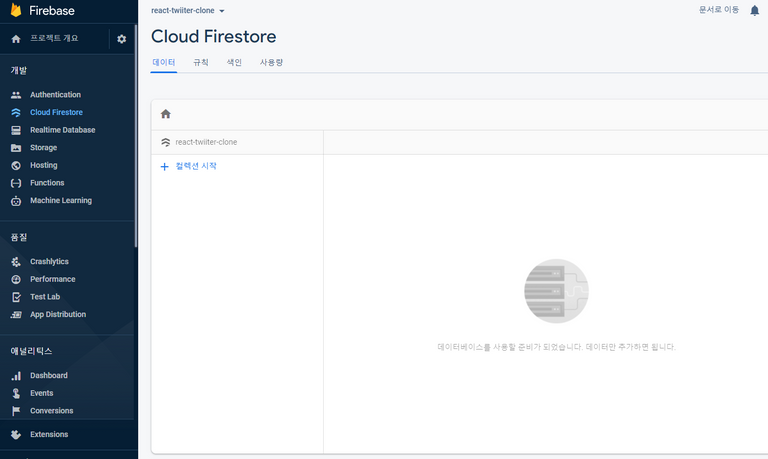Click the 애널리틱스 section heading
The width and height of the screenshot is (768, 459).
click(31, 351)
